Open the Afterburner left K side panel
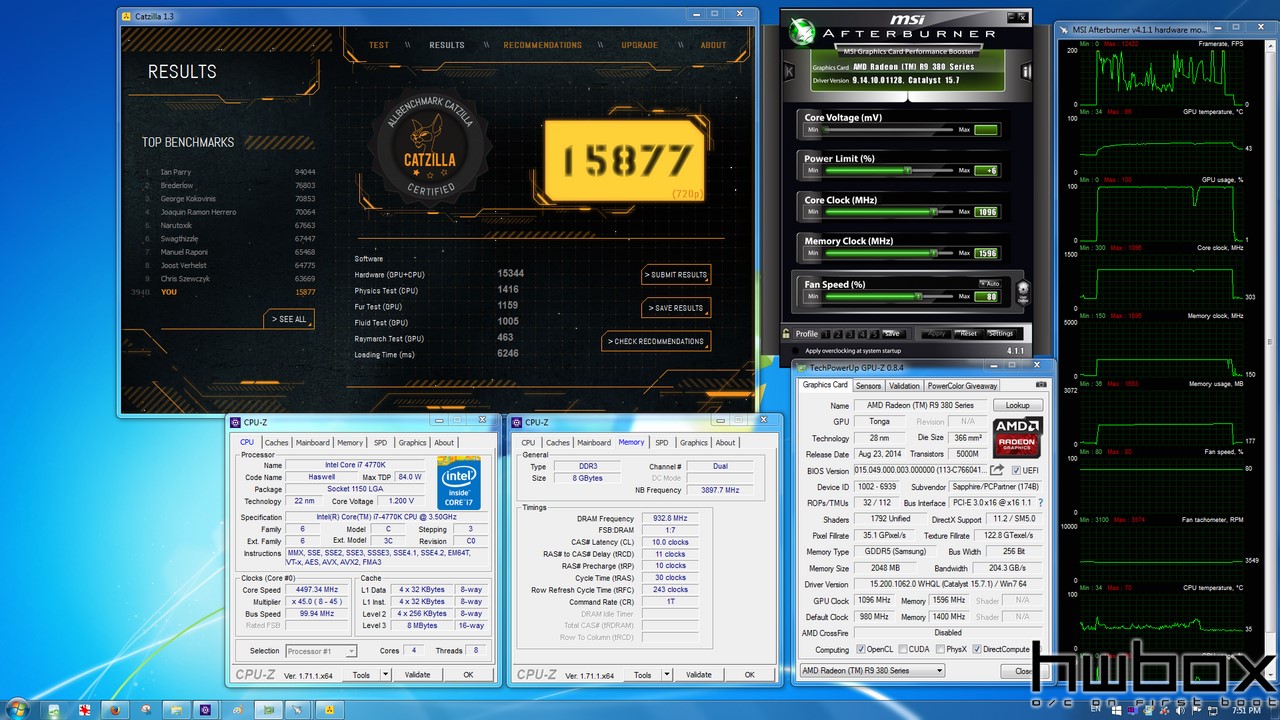Viewport: 1280px width, 720px height. (x=789, y=71)
